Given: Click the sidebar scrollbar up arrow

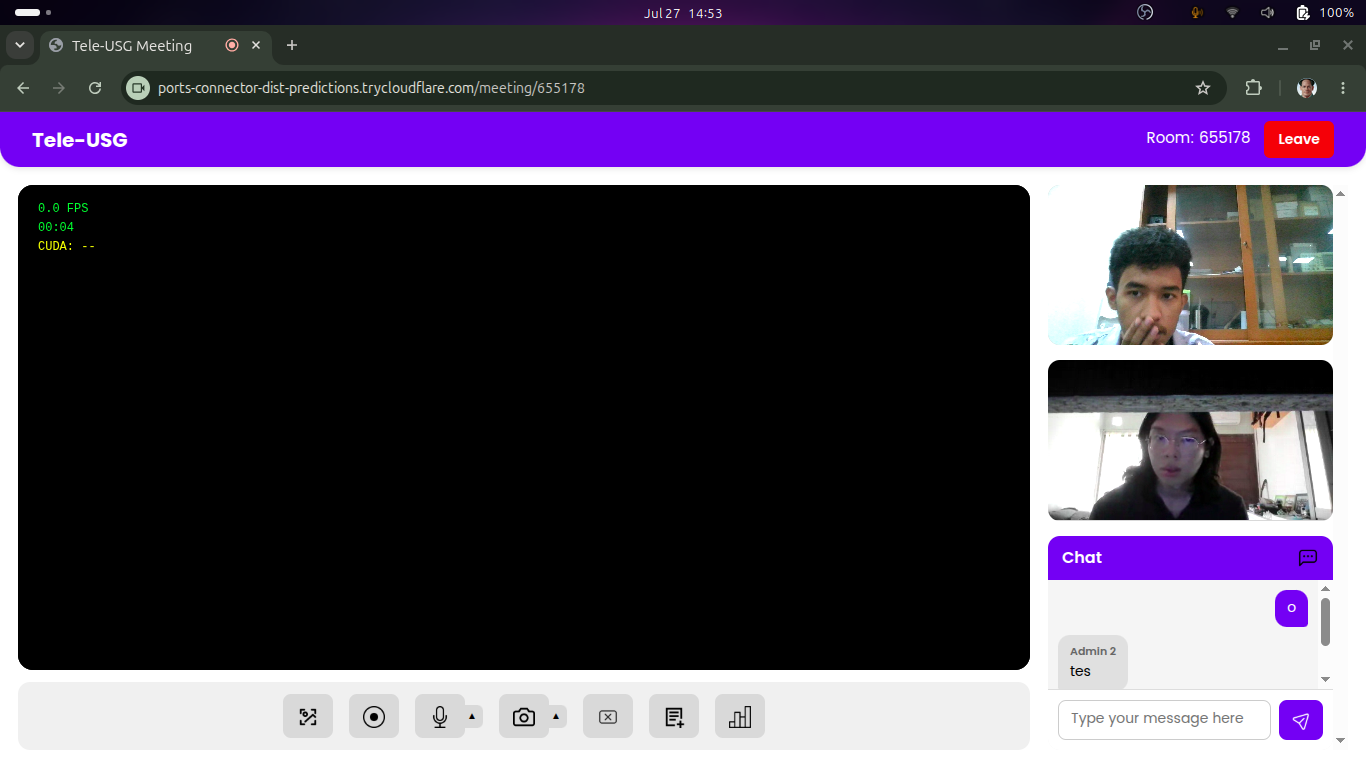Looking at the screenshot, I should (1341, 194).
